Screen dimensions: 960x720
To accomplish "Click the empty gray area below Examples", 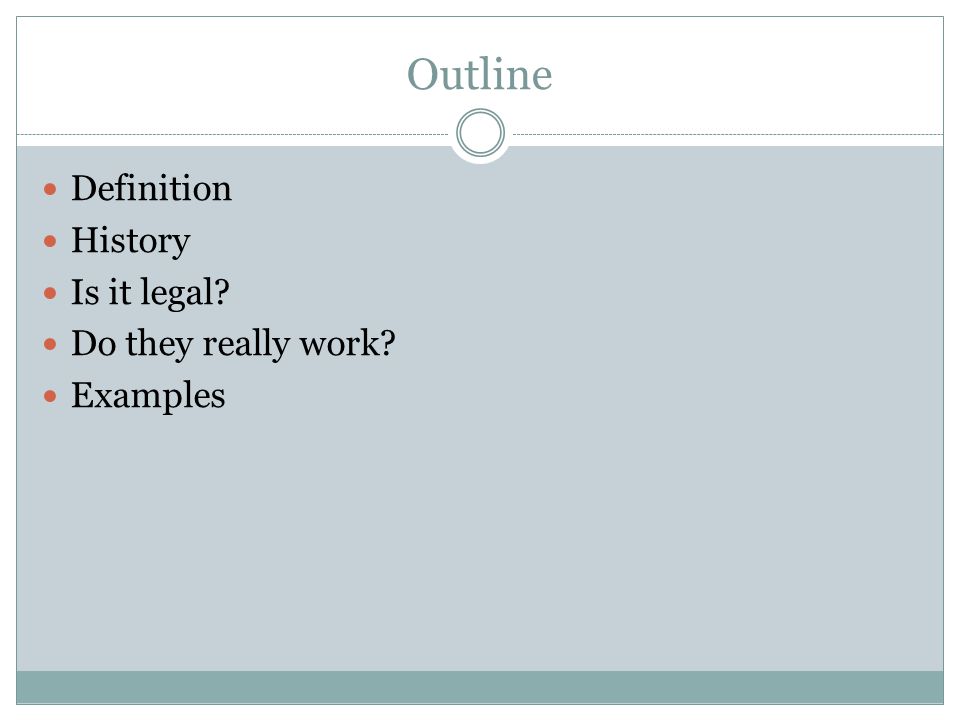I will pyautogui.click(x=480, y=539).
